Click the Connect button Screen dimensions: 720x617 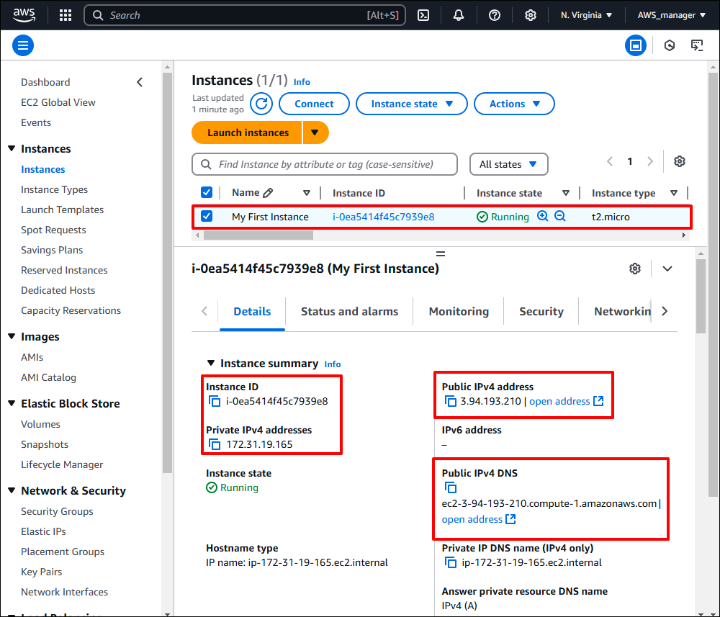(x=314, y=104)
